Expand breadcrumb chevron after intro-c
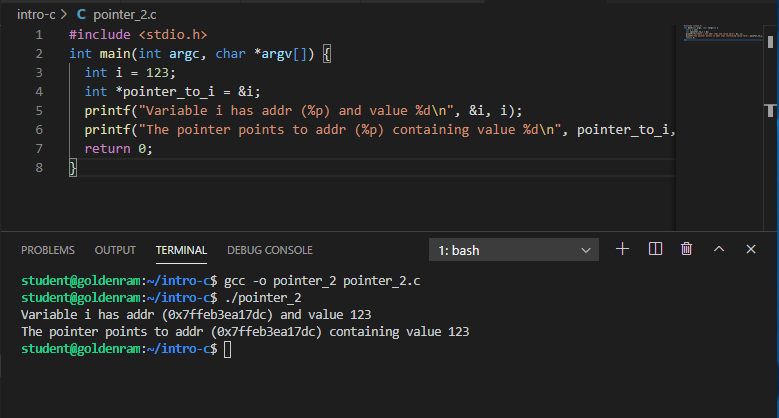 [64, 15]
